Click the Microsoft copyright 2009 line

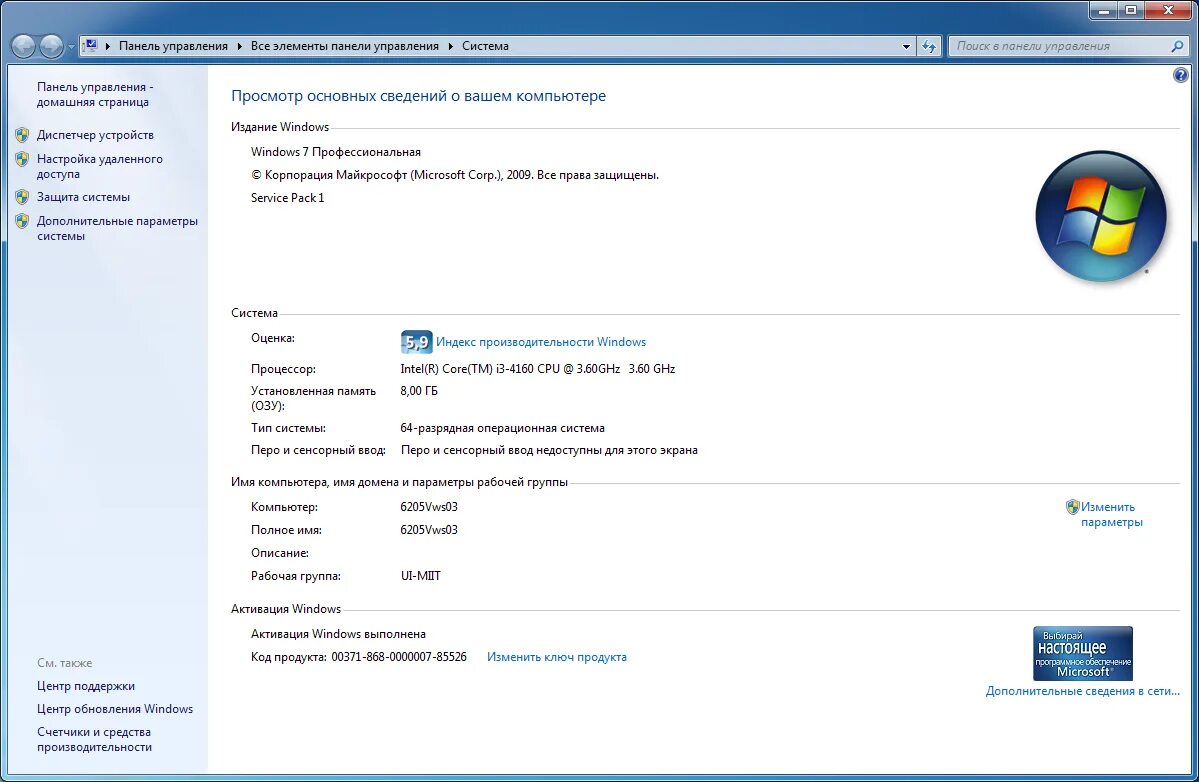pyautogui.click(x=455, y=175)
